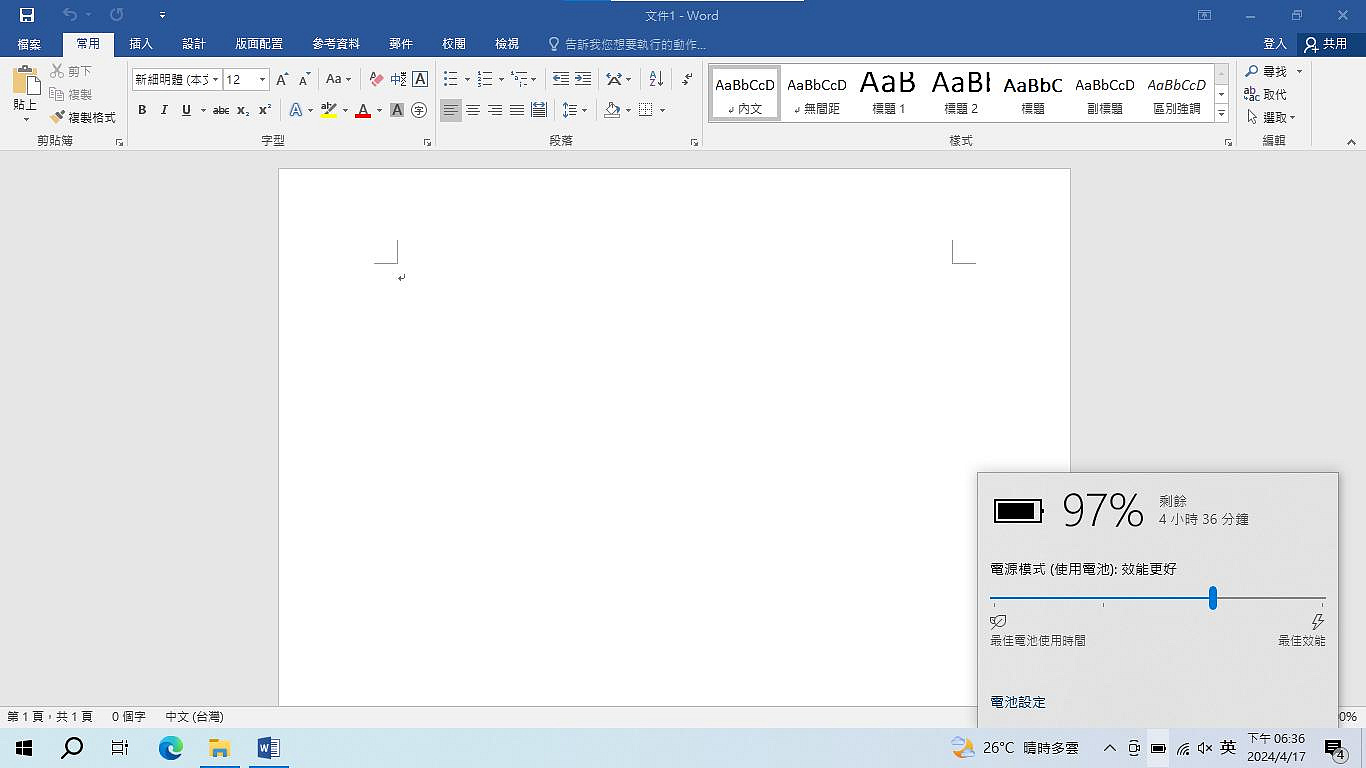
Task: Switch to the 參考資料 (References) tab
Action: point(336,44)
